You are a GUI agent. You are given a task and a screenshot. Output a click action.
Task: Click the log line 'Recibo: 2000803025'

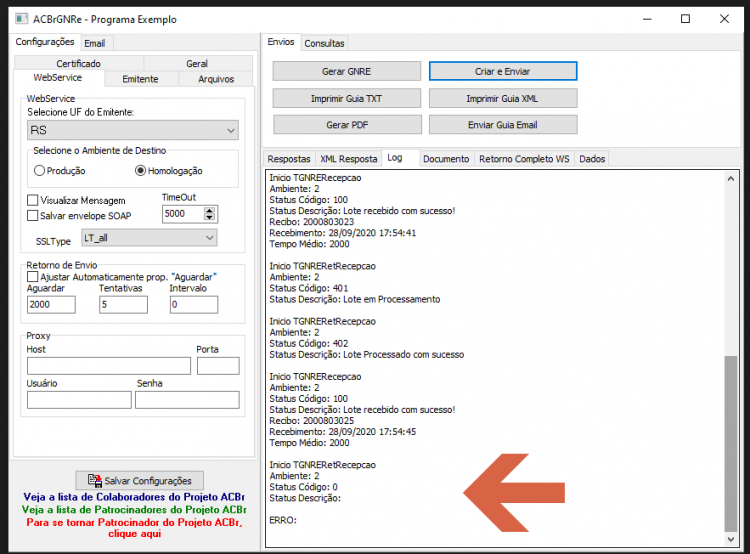312,421
